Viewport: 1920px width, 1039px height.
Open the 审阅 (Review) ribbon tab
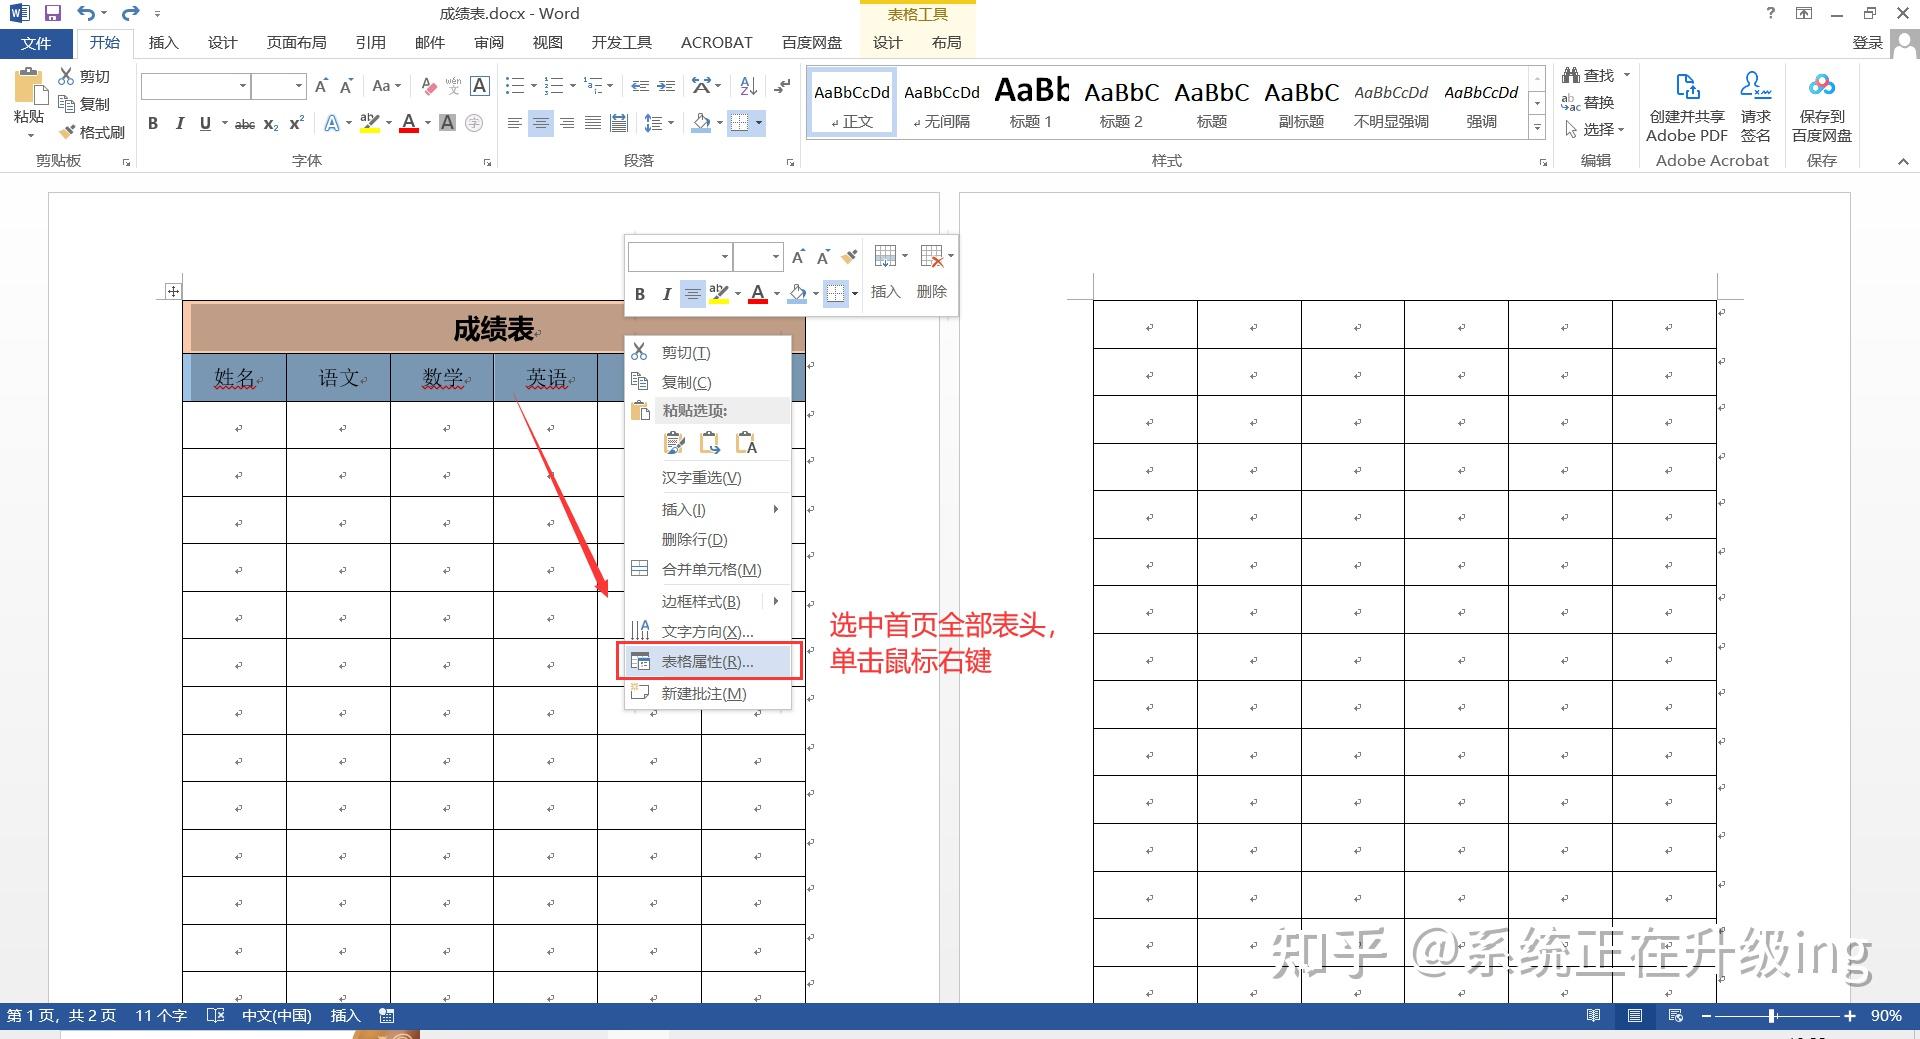pos(489,43)
